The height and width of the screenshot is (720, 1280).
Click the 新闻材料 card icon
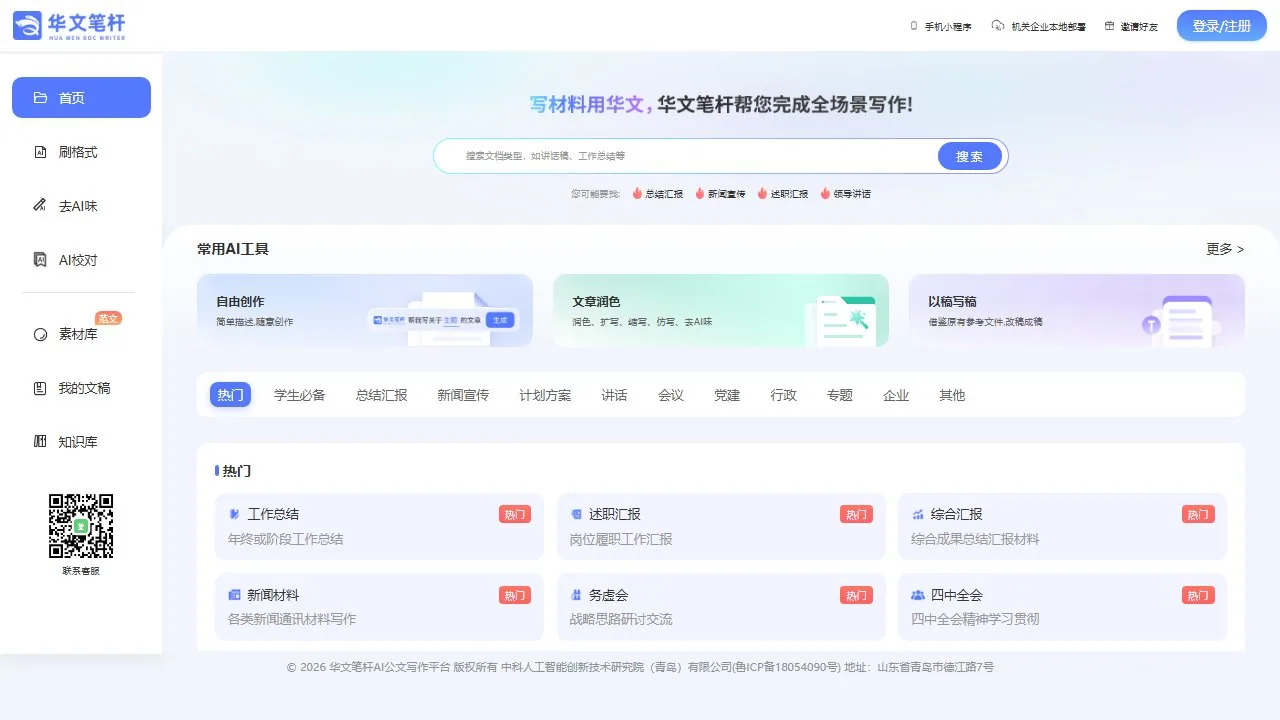(234, 594)
